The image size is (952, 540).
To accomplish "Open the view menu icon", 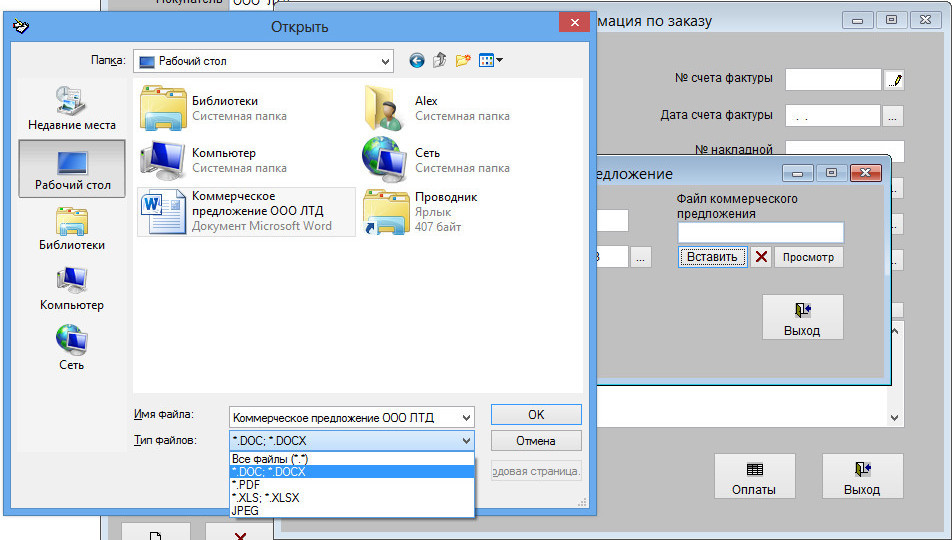I will tap(491, 60).
